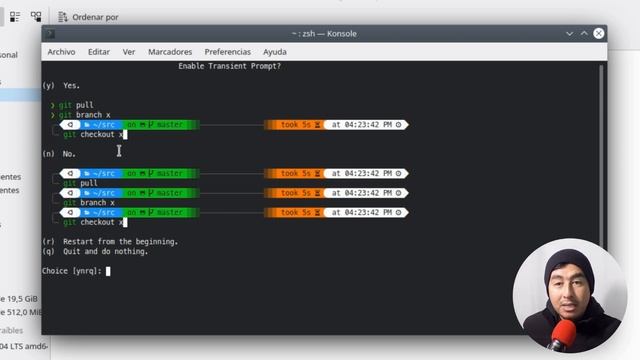Click '(q) Quit and do nothing.' text

tap(95, 251)
